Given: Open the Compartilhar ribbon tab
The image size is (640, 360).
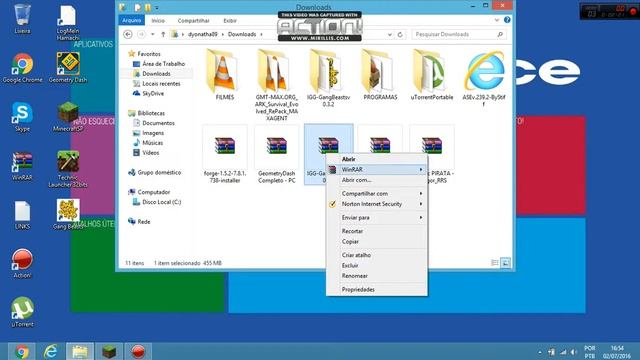Looking at the screenshot, I should (x=193, y=20).
